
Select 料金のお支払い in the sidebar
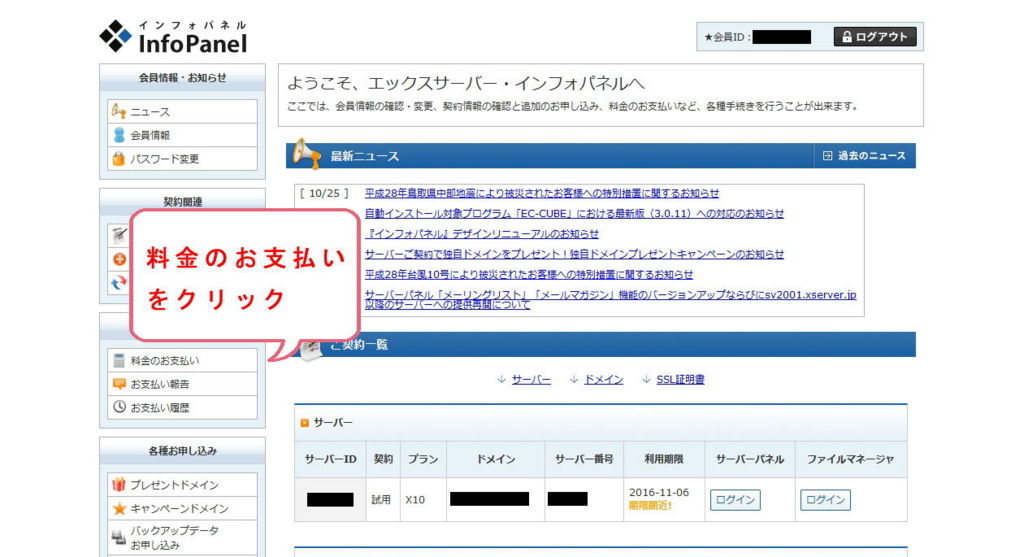[x=182, y=360]
